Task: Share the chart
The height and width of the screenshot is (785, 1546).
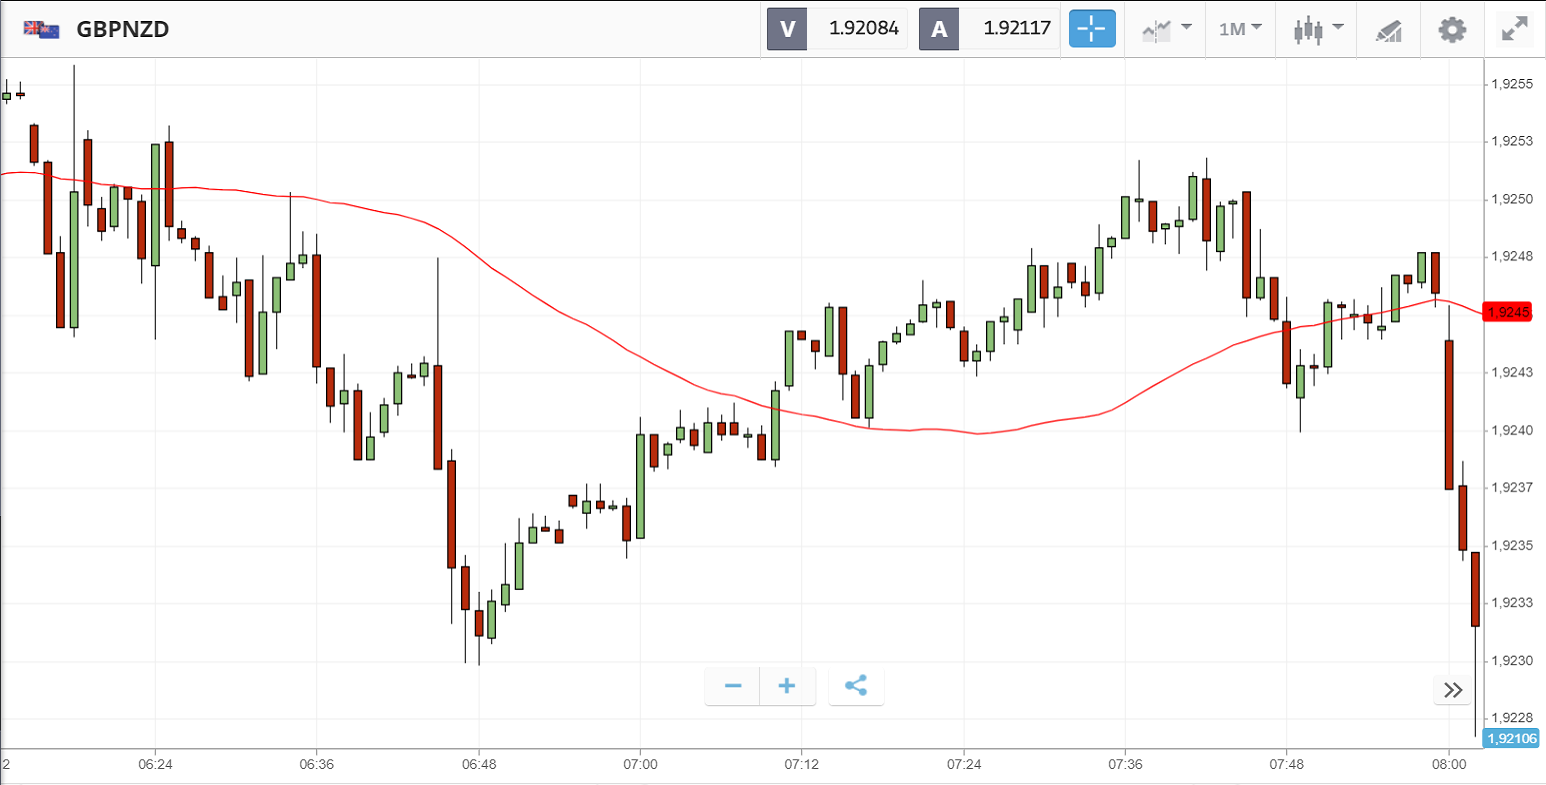Action: (856, 686)
